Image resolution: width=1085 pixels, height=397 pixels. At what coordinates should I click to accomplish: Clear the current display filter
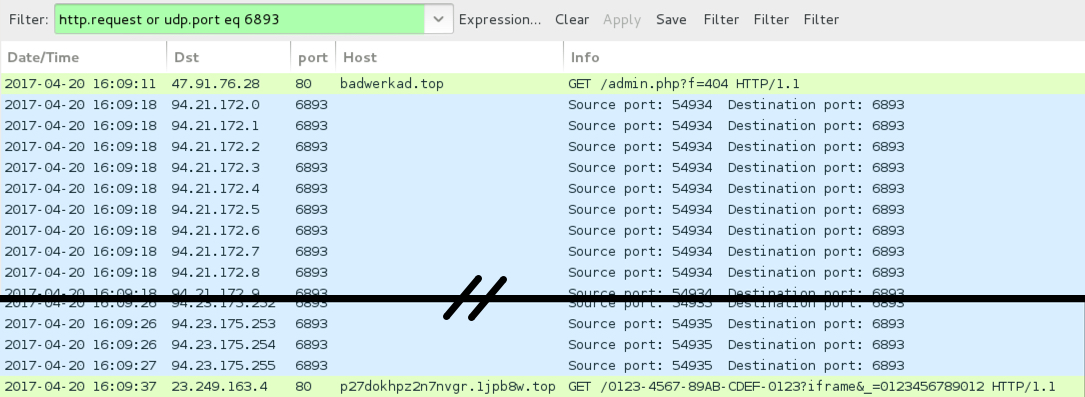click(x=572, y=19)
